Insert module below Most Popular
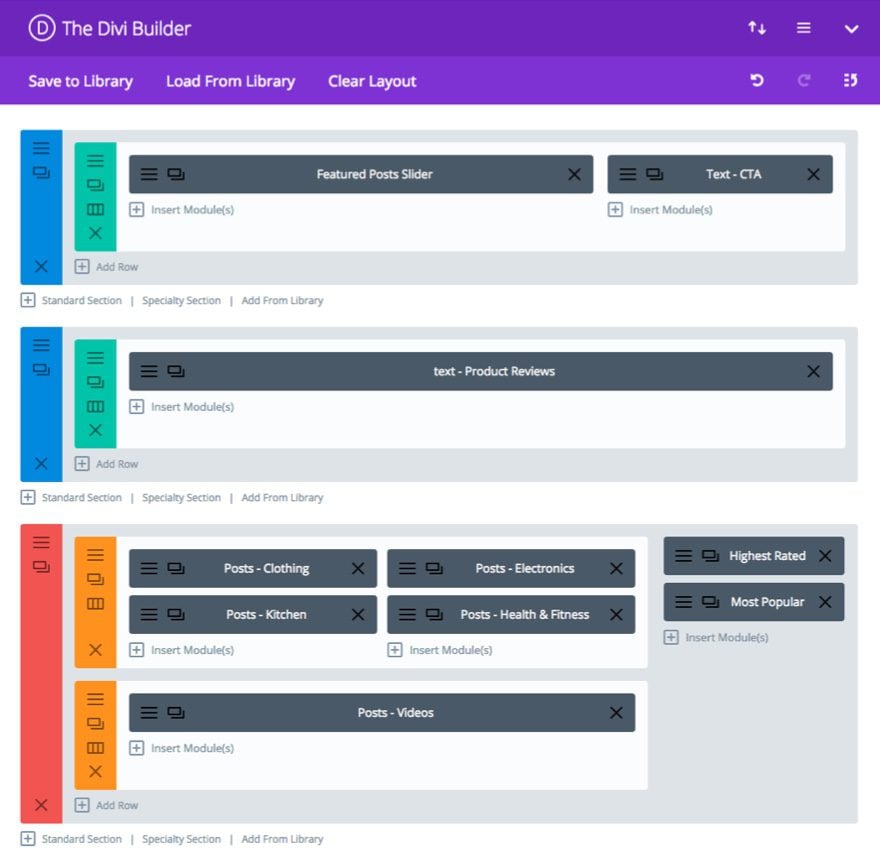Screen dimensions: 880x862 tap(716, 638)
